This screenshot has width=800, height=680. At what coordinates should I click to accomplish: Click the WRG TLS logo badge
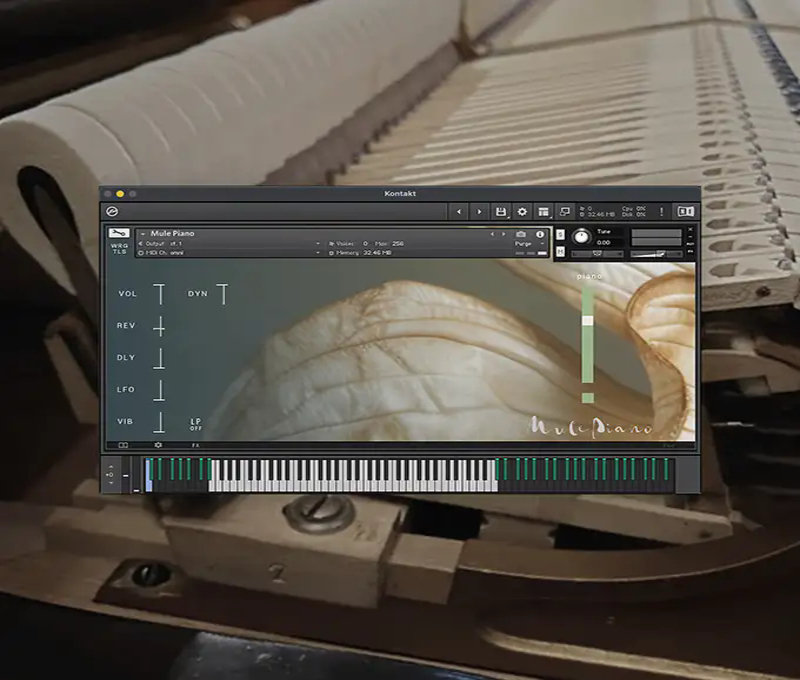click(119, 248)
